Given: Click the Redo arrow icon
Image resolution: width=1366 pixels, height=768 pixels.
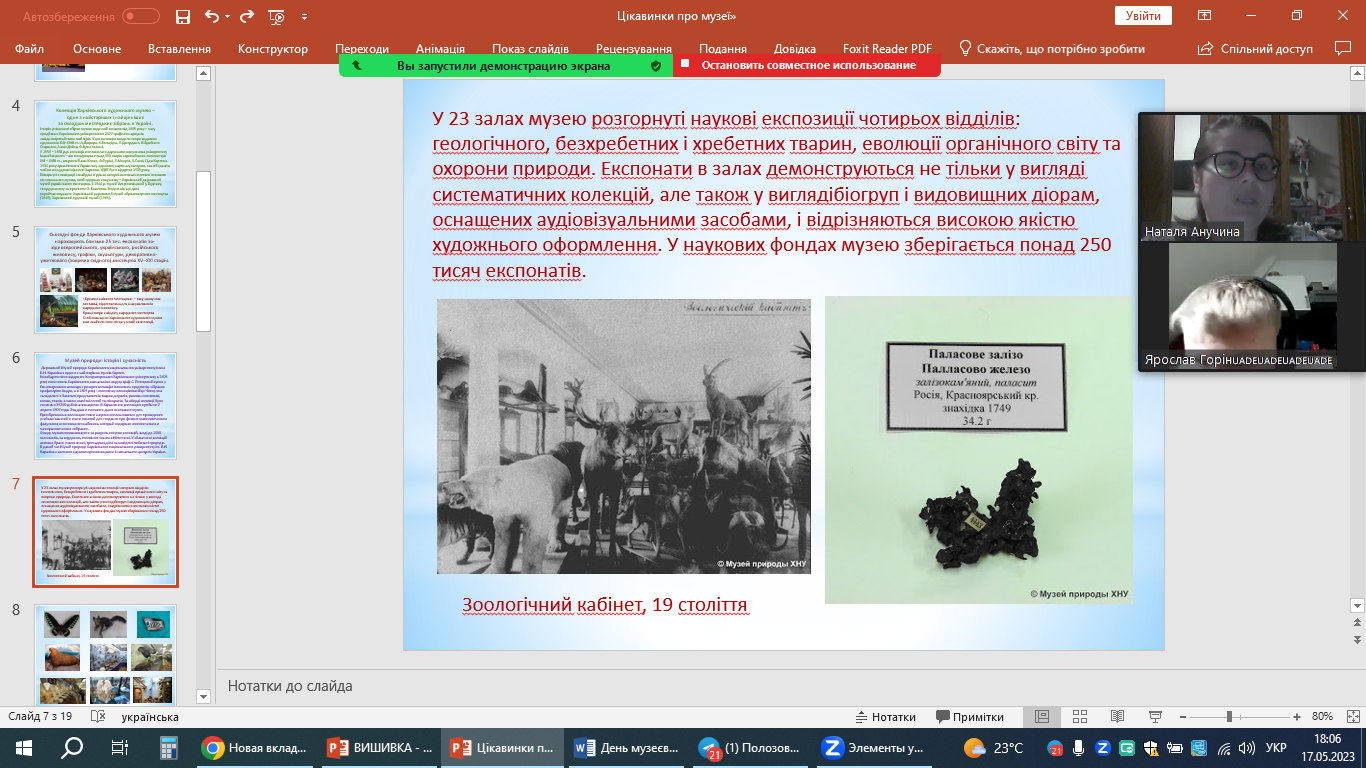Looking at the screenshot, I should coord(245,16).
